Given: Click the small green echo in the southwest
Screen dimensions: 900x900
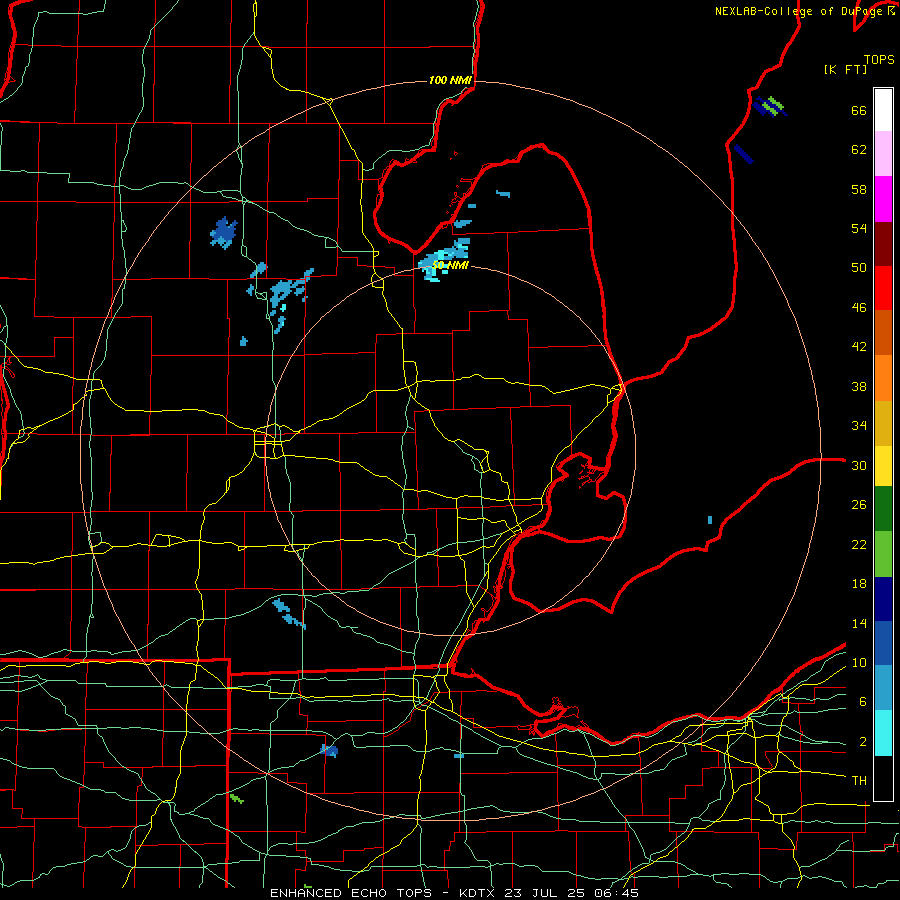Looking at the screenshot, I should coord(236,798).
